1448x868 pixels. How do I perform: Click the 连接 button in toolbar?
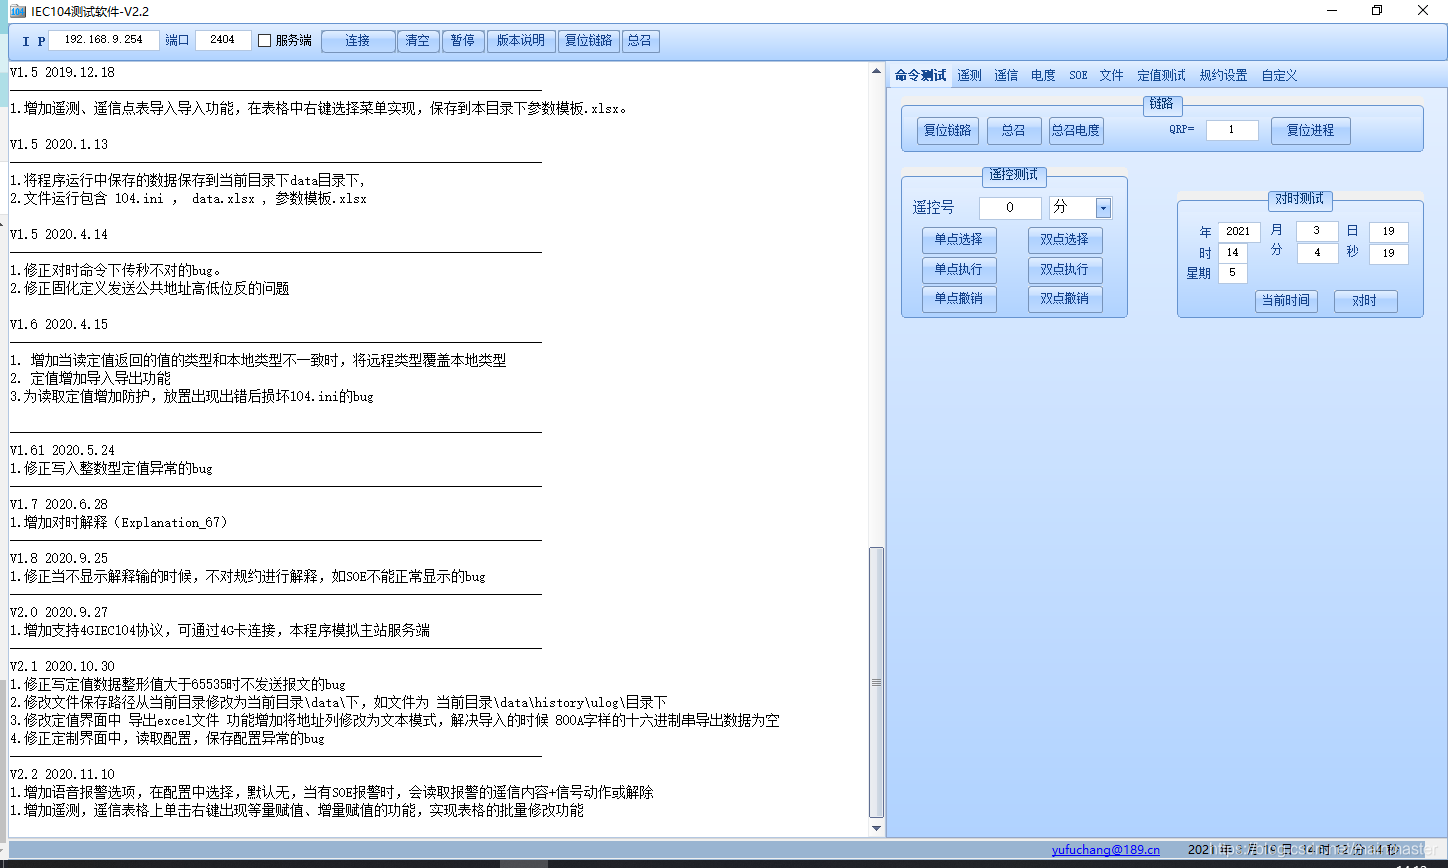click(x=358, y=41)
